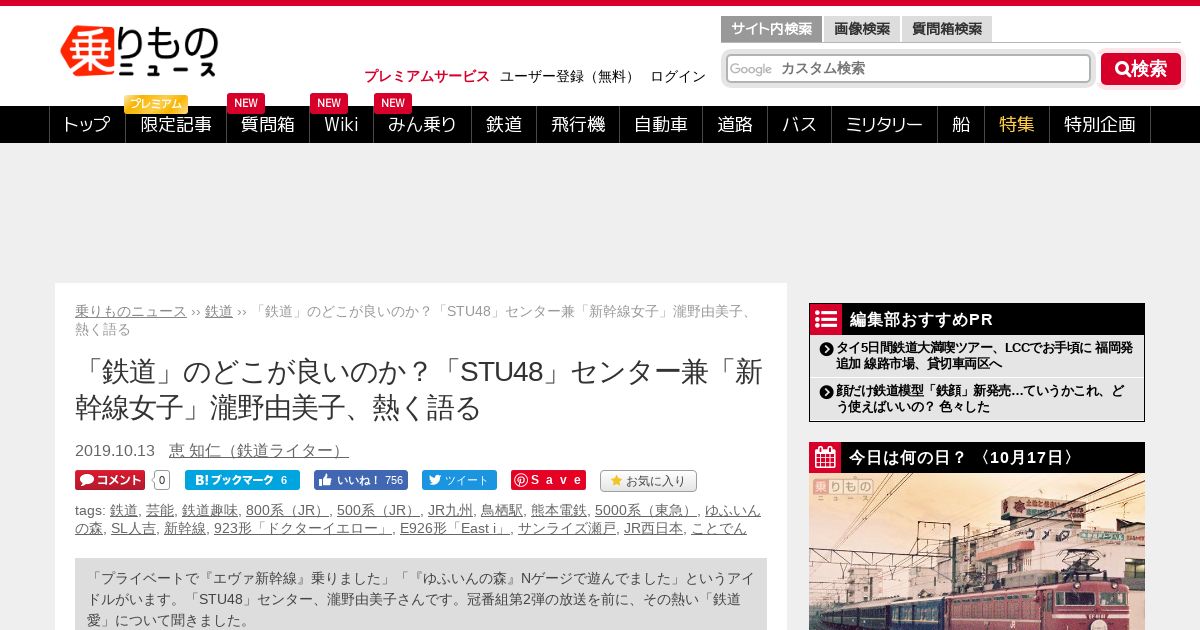Click the ログイン link
This screenshot has width=1200, height=630.
coord(678,76)
